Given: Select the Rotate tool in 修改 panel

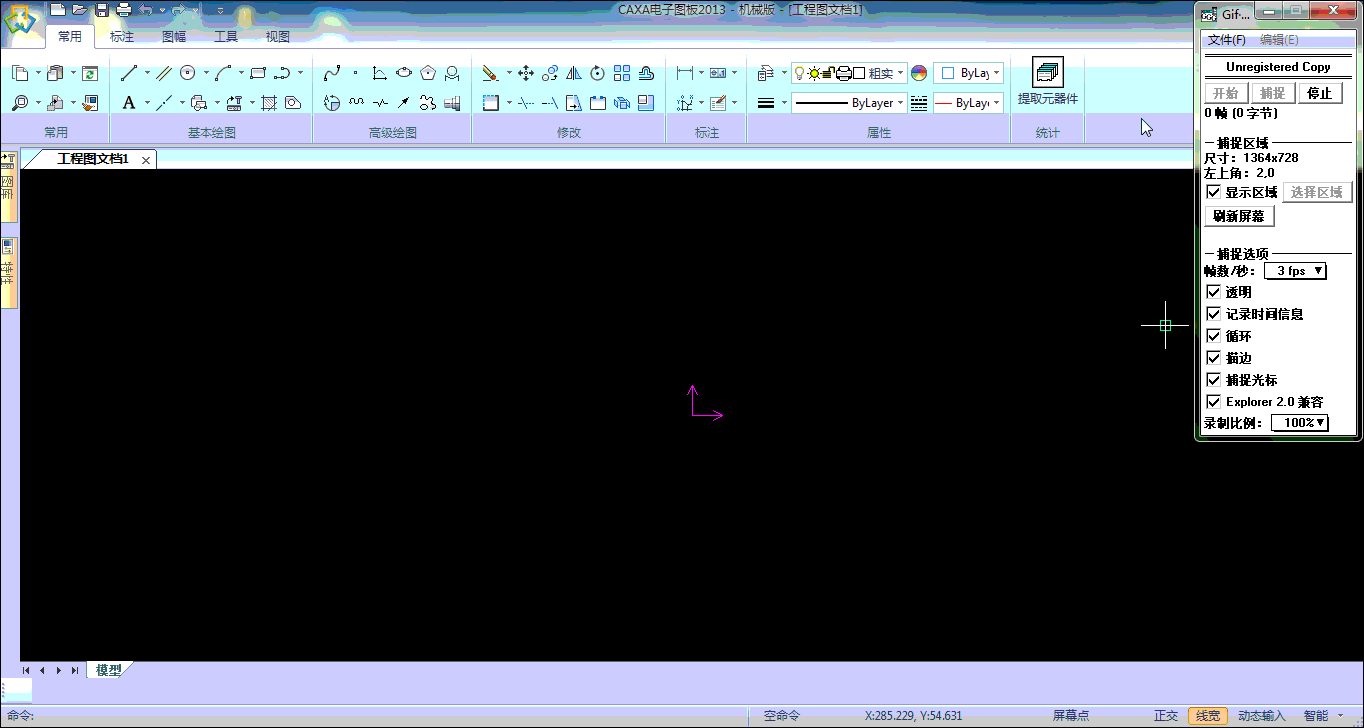Looking at the screenshot, I should coord(598,73).
